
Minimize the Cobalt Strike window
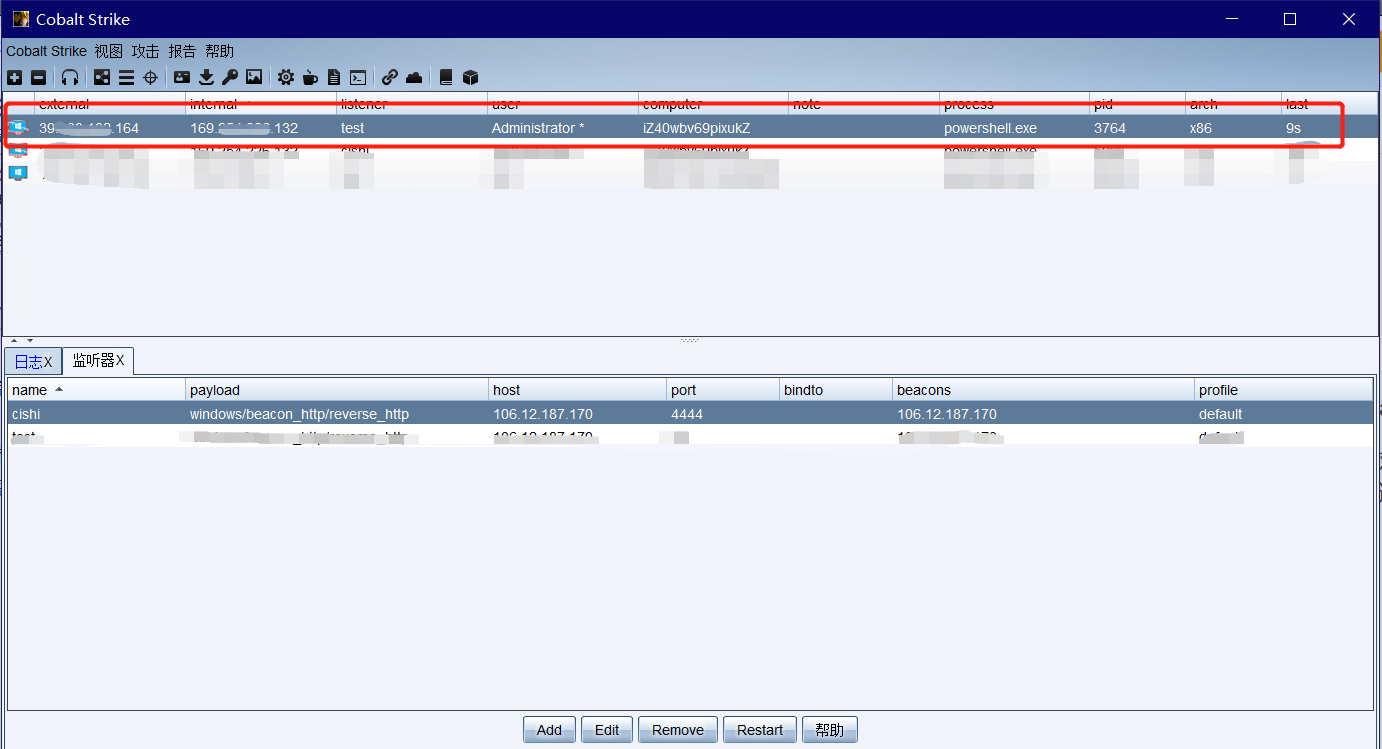coord(1232,19)
